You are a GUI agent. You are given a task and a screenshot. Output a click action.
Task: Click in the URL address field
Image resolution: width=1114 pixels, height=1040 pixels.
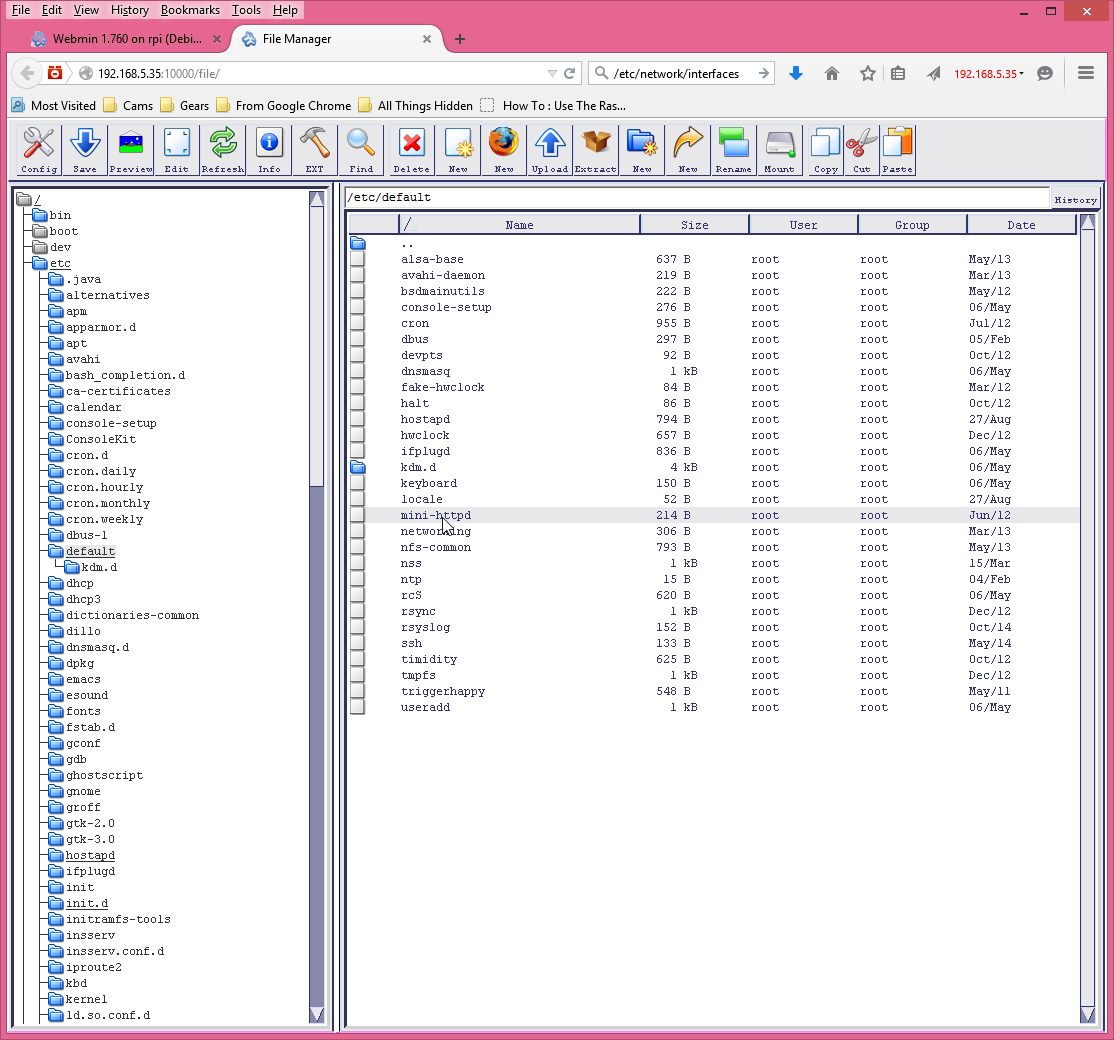[x=300, y=73]
